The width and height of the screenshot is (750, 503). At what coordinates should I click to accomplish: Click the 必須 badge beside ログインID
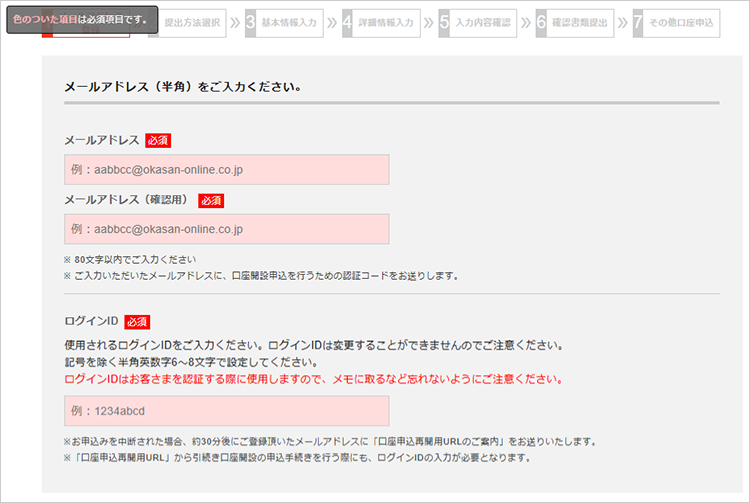(137, 322)
